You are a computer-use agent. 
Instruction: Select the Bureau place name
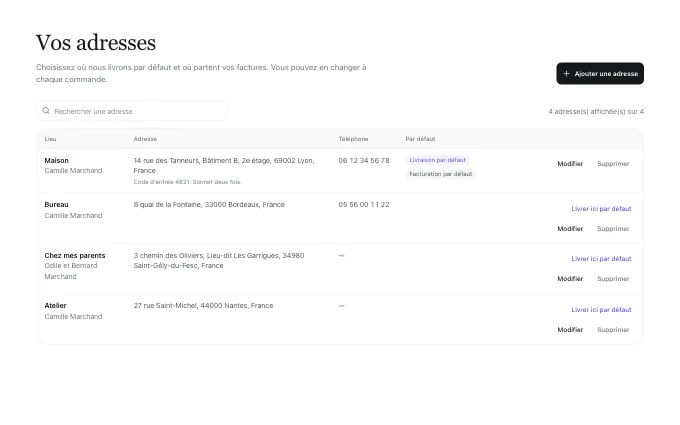[56, 205]
